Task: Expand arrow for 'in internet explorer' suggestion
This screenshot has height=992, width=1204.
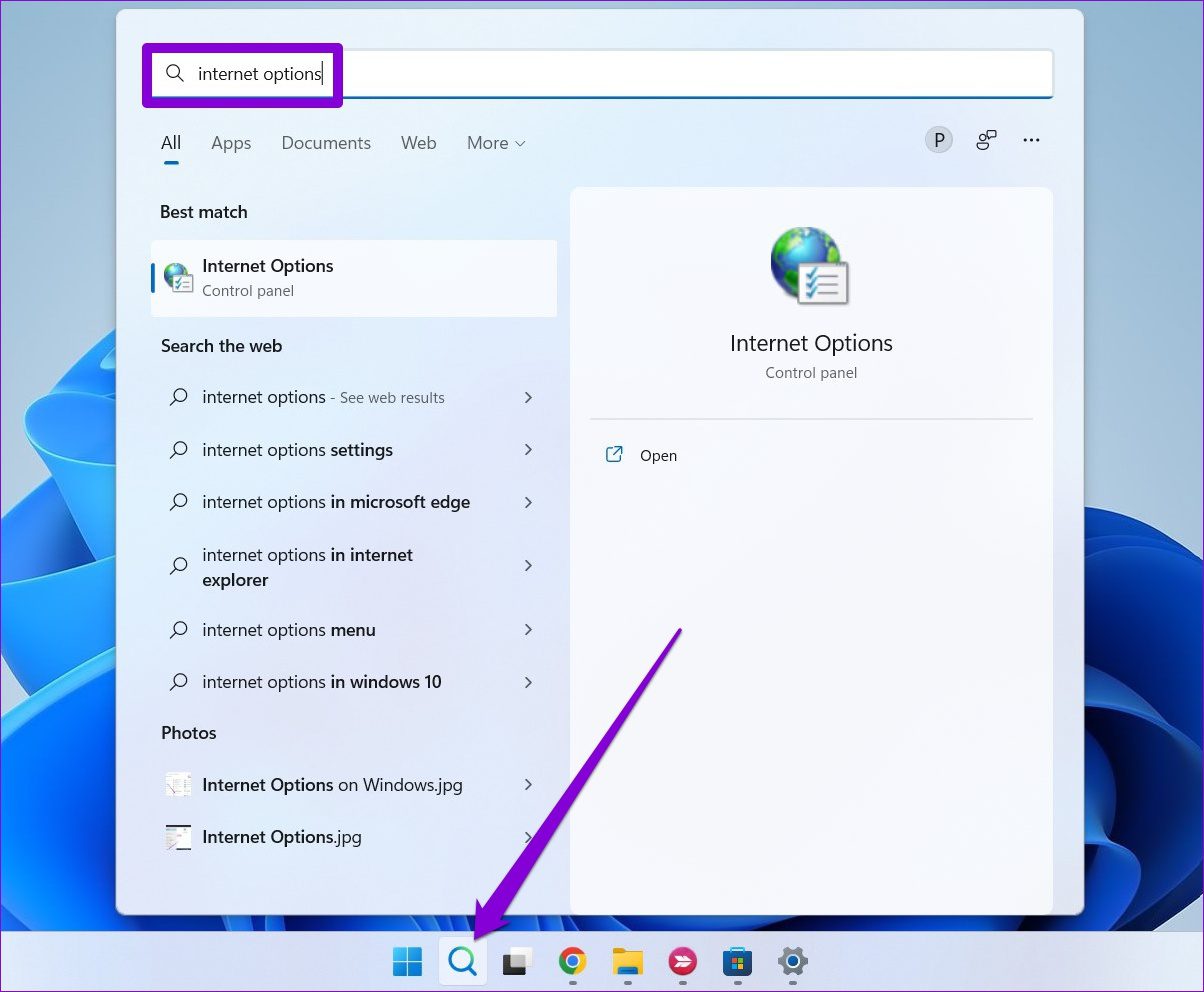Action: [x=528, y=566]
